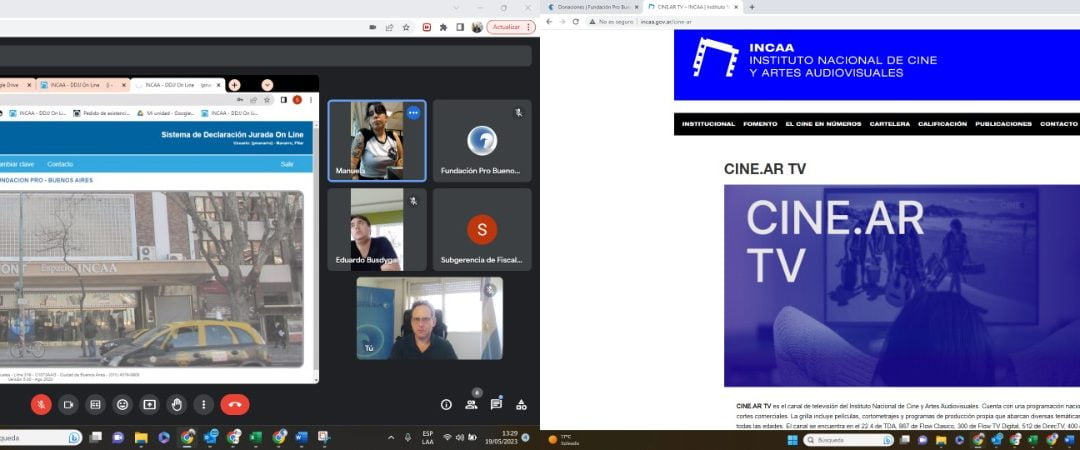Image resolution: width=1080 pixels, height=450 pixels.
Task: Unmute the microphone in the meeting
Action: pyautogui.click(x=41, y=404)
